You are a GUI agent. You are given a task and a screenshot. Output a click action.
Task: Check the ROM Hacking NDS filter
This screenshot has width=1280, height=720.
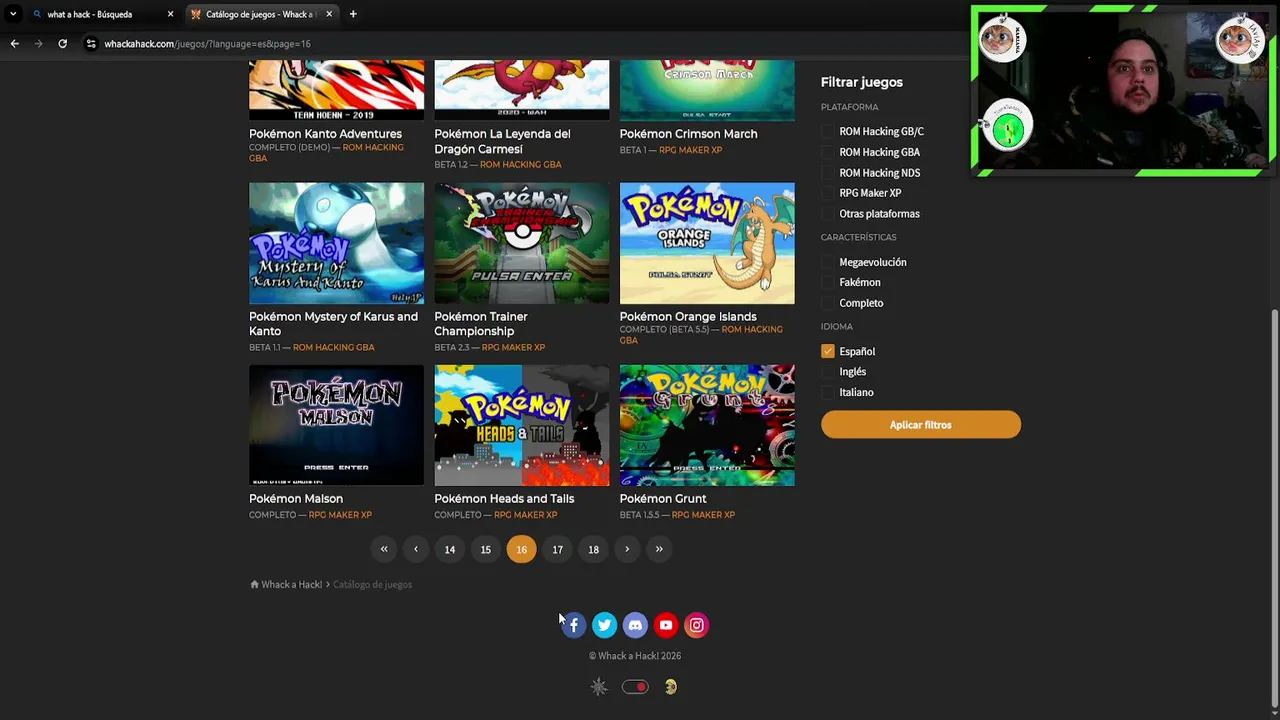point(828,173)
